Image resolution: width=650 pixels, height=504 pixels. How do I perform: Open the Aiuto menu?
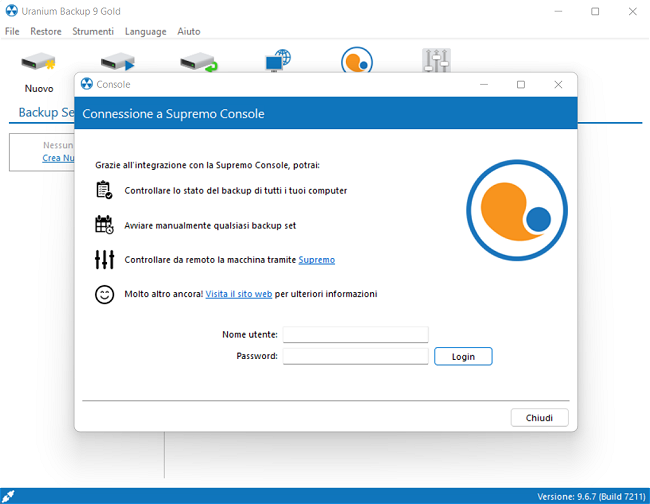coord(189,32)
